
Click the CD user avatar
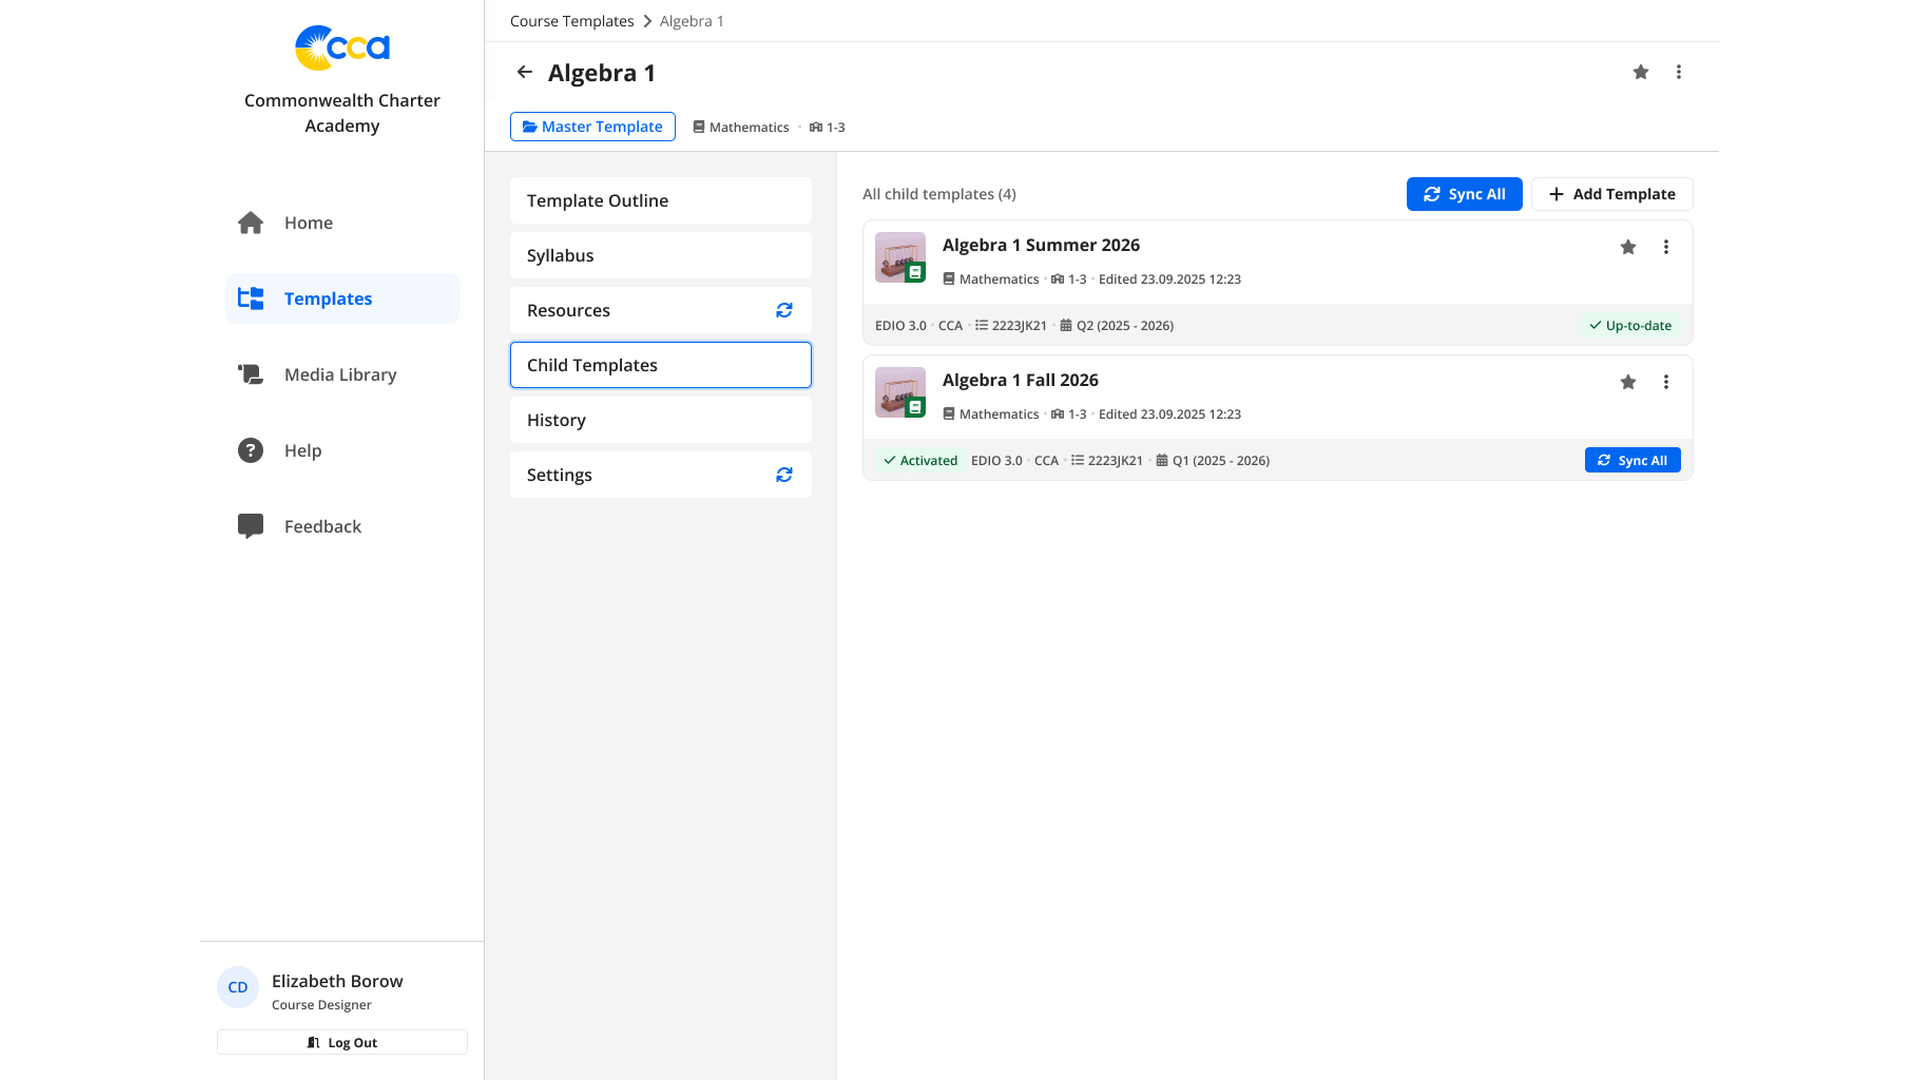pos(238,987)
